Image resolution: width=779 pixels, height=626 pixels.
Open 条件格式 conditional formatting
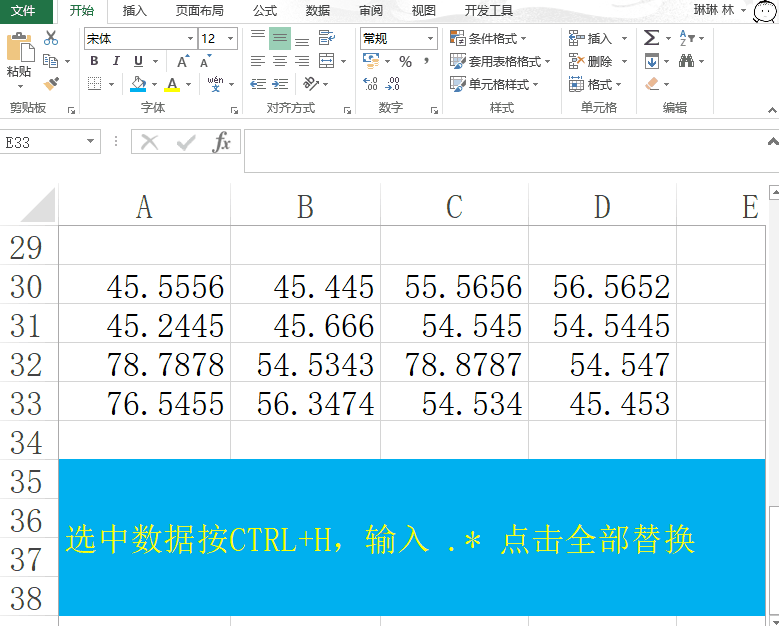coord(488,38)
